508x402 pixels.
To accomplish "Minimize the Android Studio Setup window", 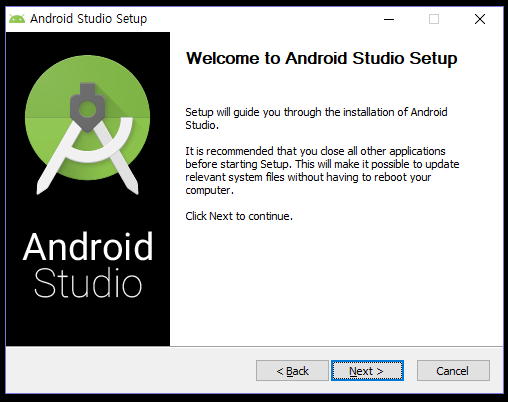I will pyautogui.click(x=389, y=19).
